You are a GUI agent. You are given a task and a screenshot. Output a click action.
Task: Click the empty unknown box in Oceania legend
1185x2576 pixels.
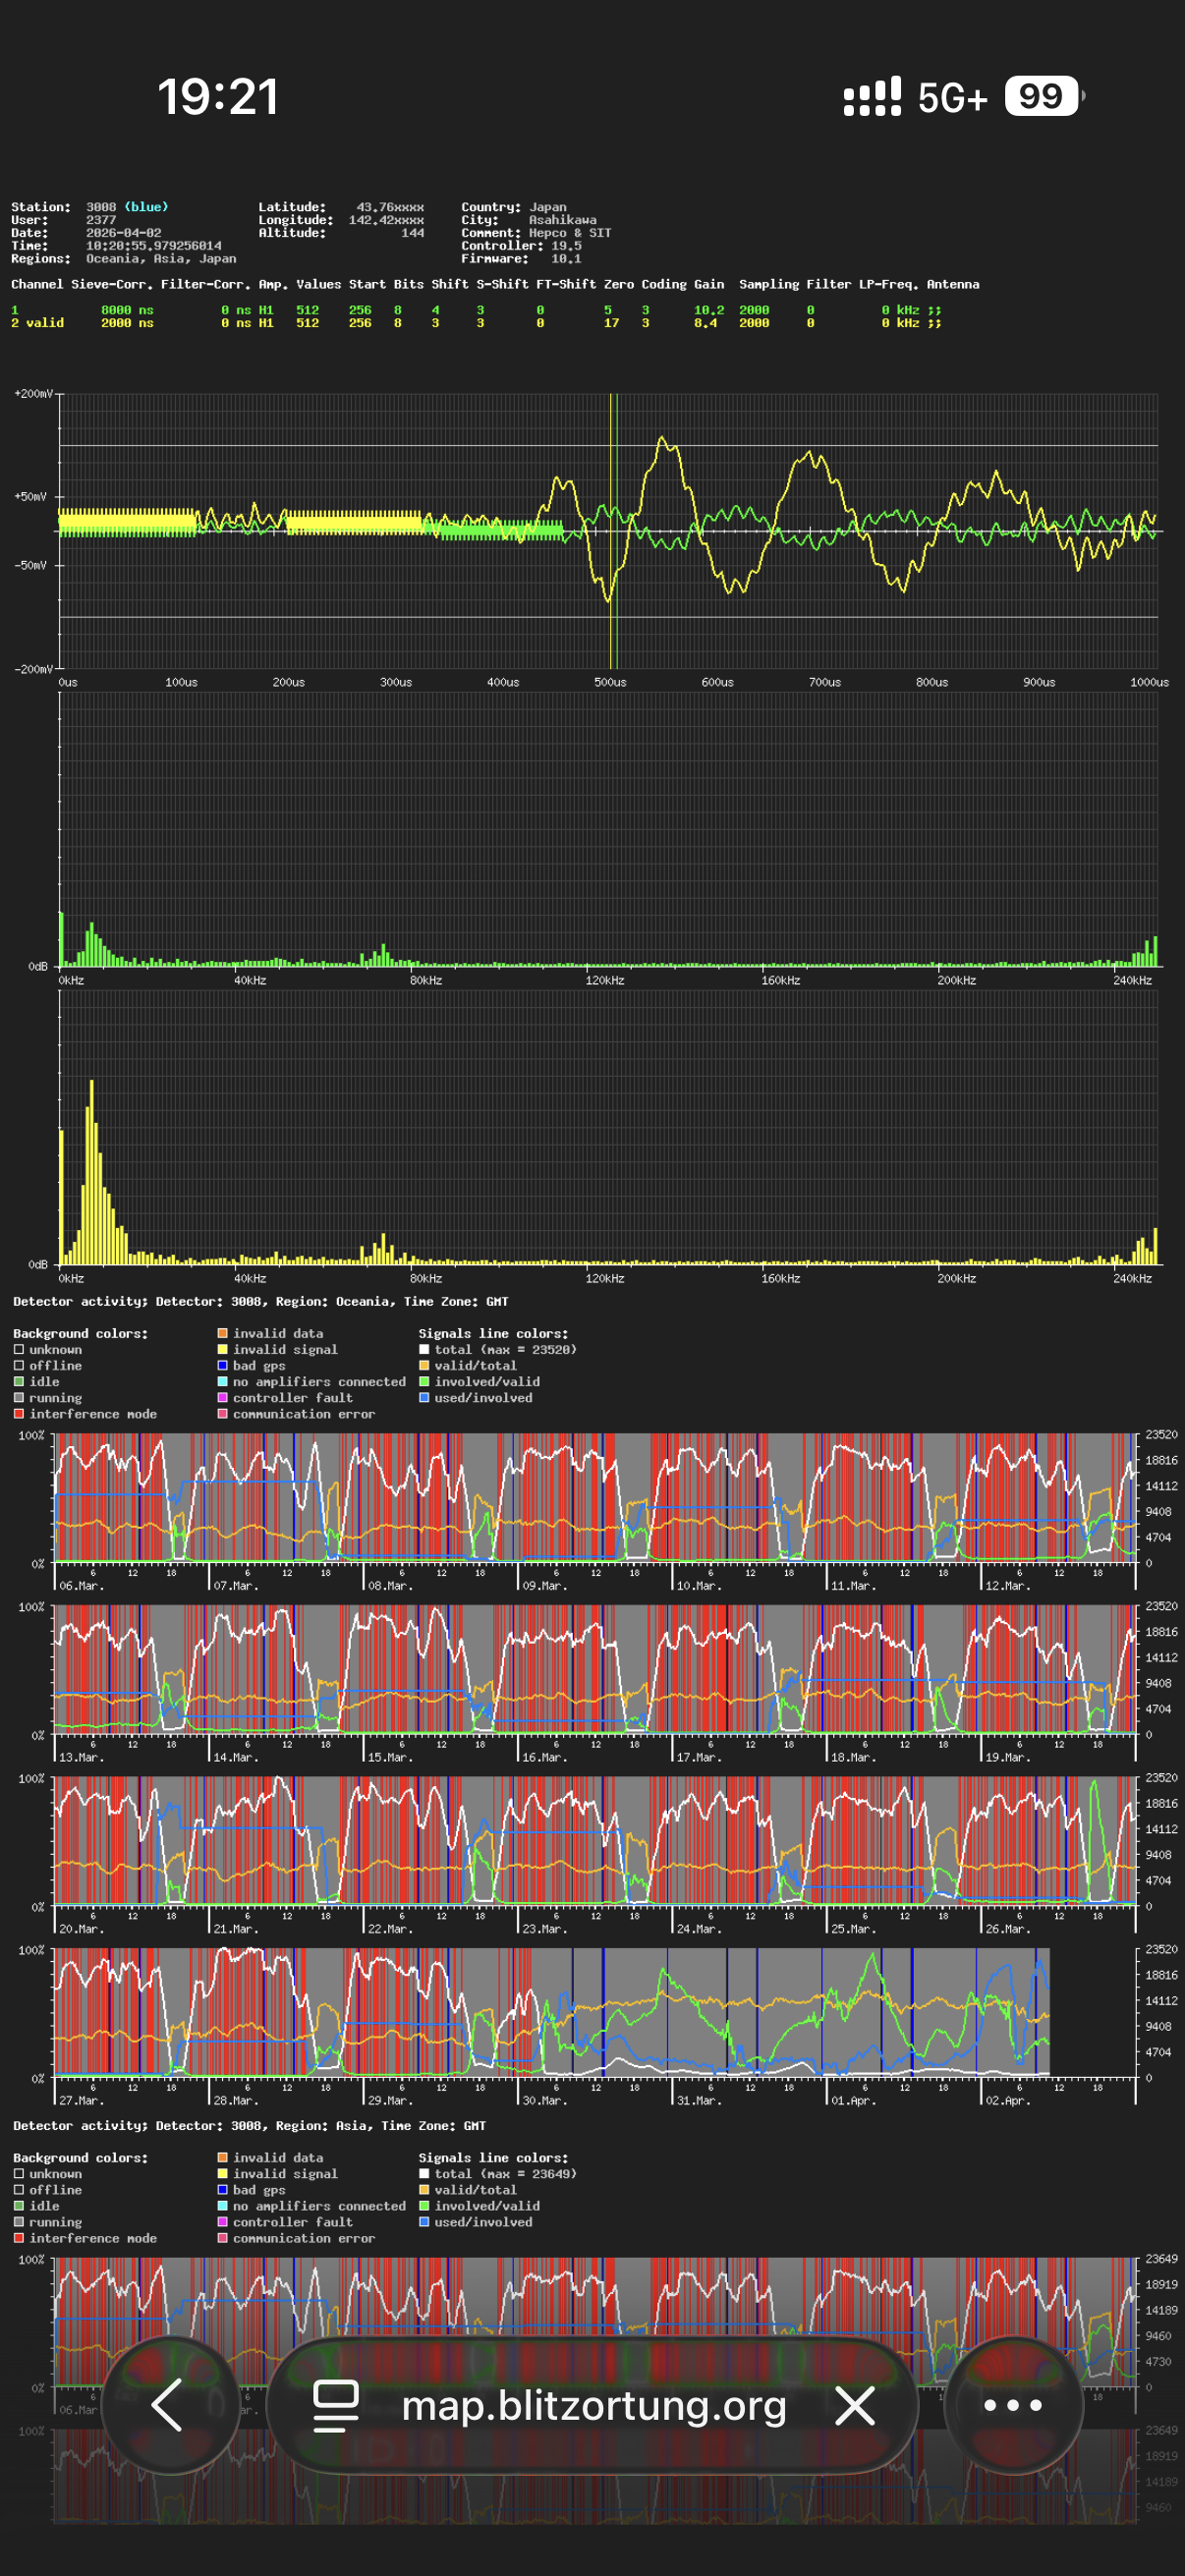point(19,1350)
